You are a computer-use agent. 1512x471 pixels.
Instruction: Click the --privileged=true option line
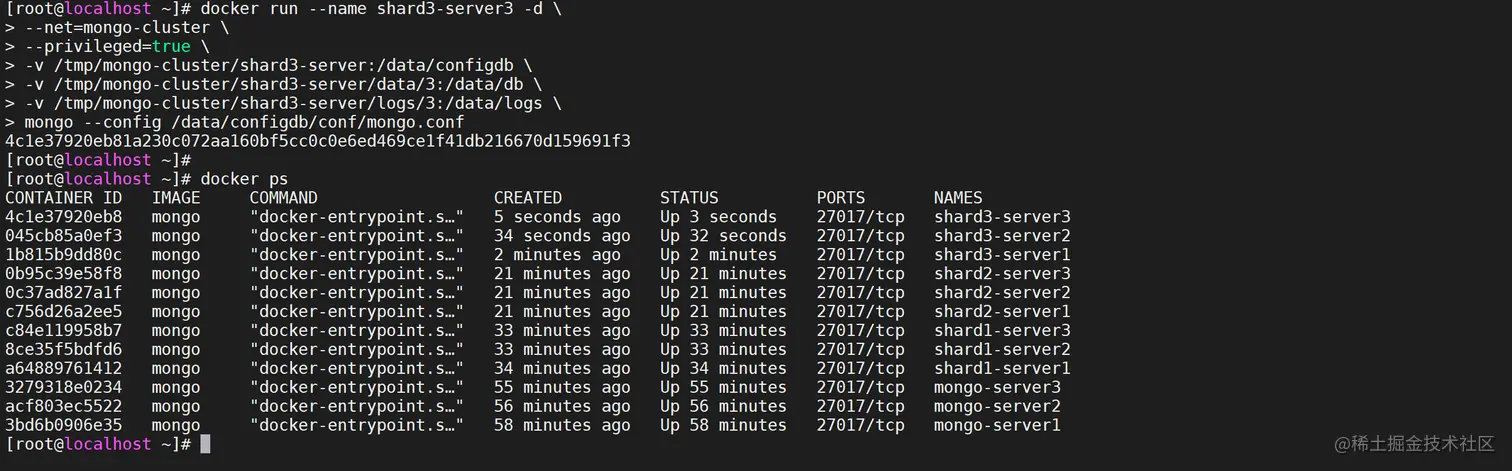click(125, 46)
